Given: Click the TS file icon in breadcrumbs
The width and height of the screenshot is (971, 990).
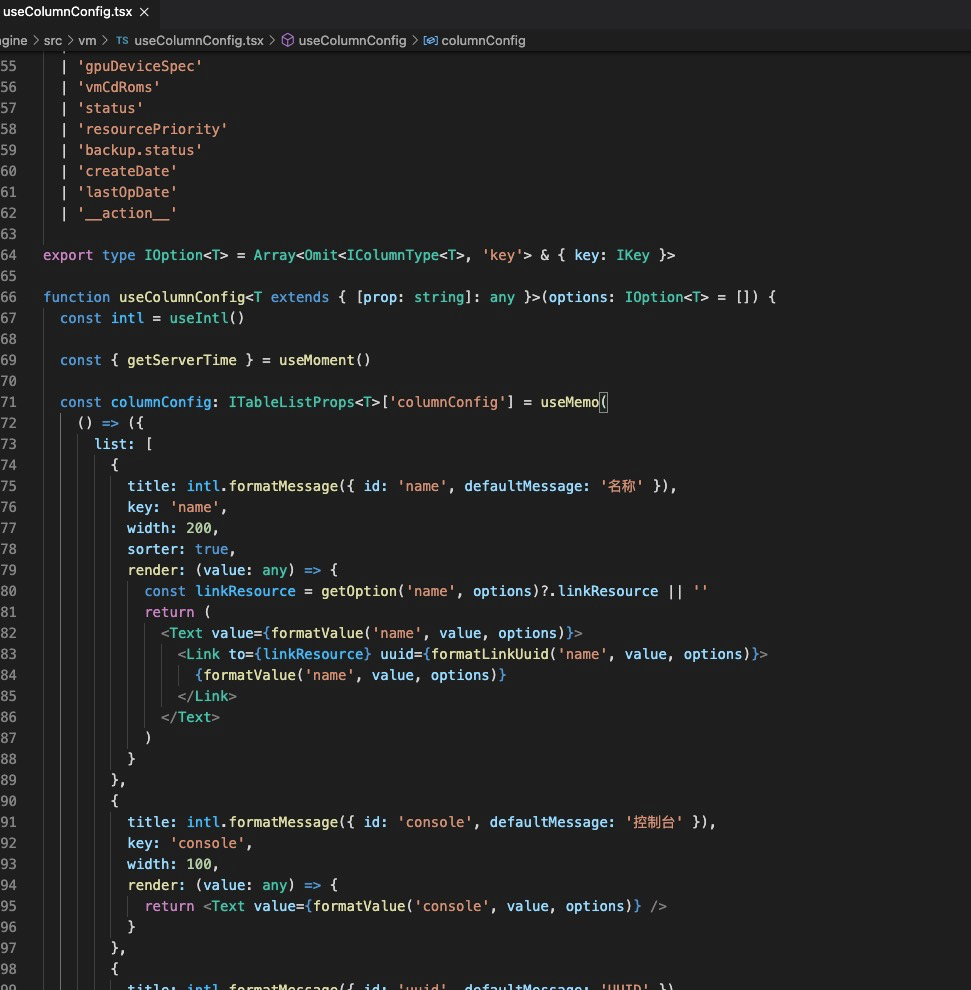Looking at the screenshot, I should point(122,41).
